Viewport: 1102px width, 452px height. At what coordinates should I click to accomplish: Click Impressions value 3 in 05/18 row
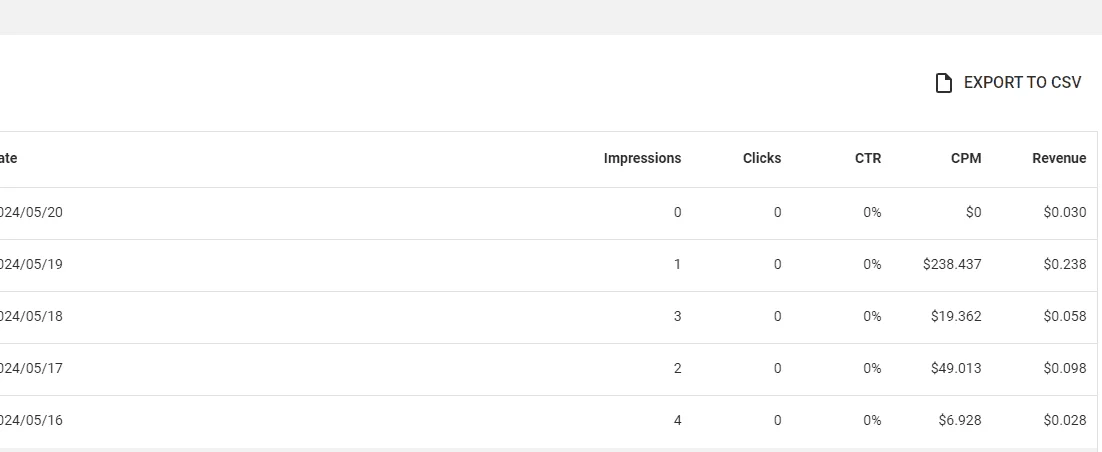678,316
